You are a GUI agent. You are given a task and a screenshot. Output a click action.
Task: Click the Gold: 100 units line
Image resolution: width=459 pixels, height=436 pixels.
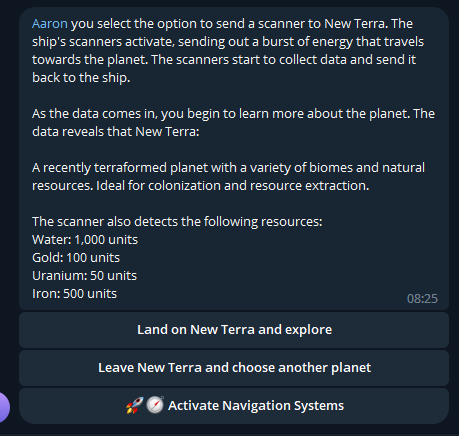click(x=76, y=258)
